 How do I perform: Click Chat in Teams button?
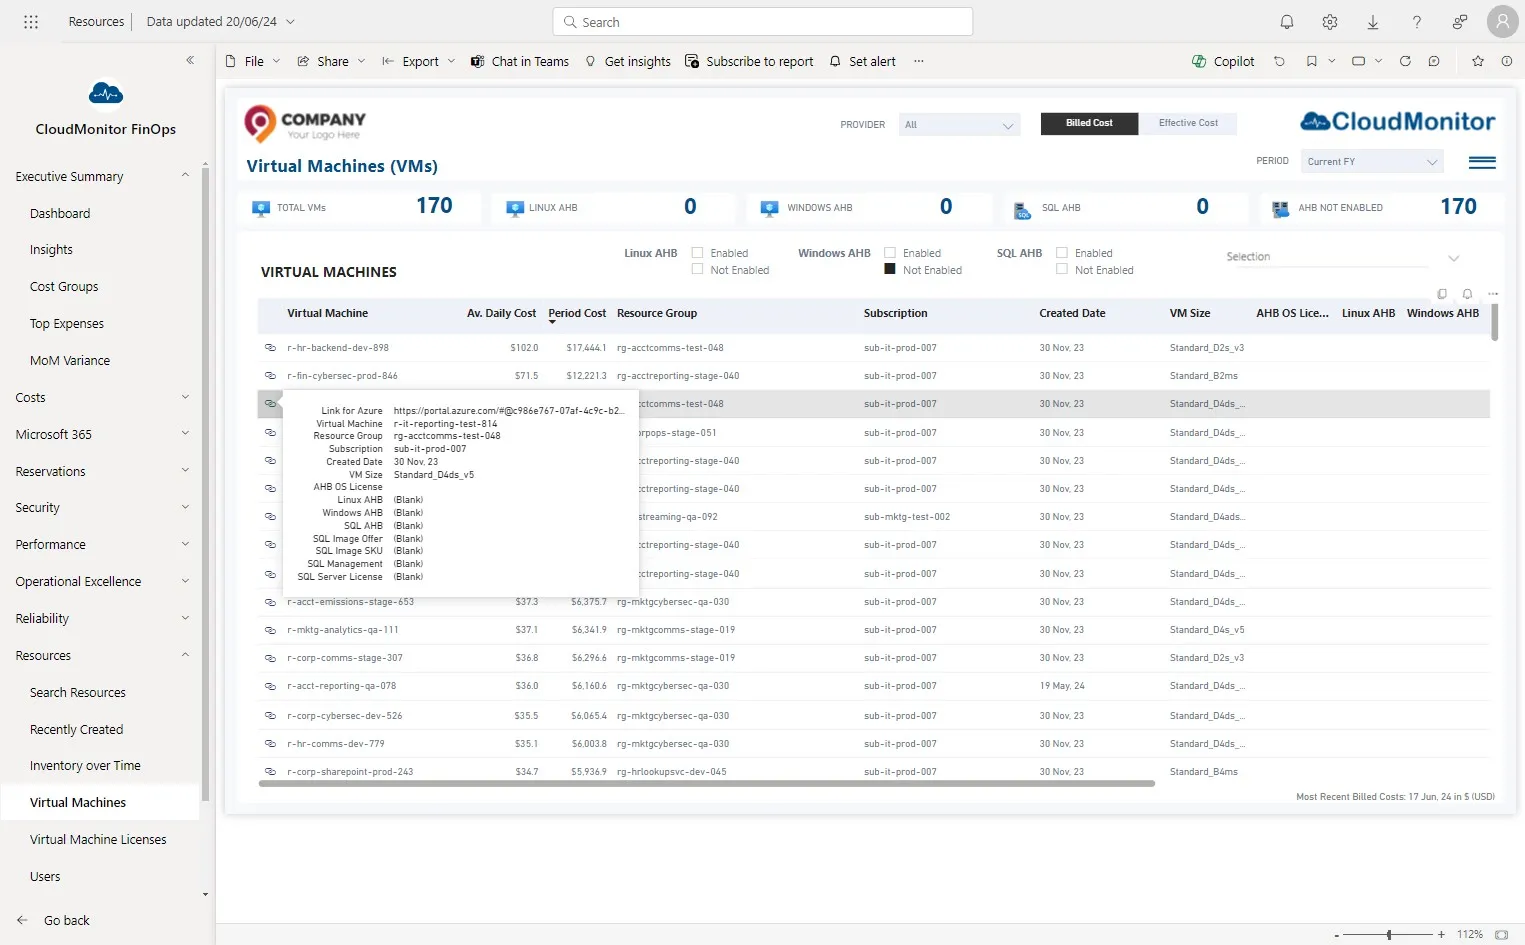(520, 61)
